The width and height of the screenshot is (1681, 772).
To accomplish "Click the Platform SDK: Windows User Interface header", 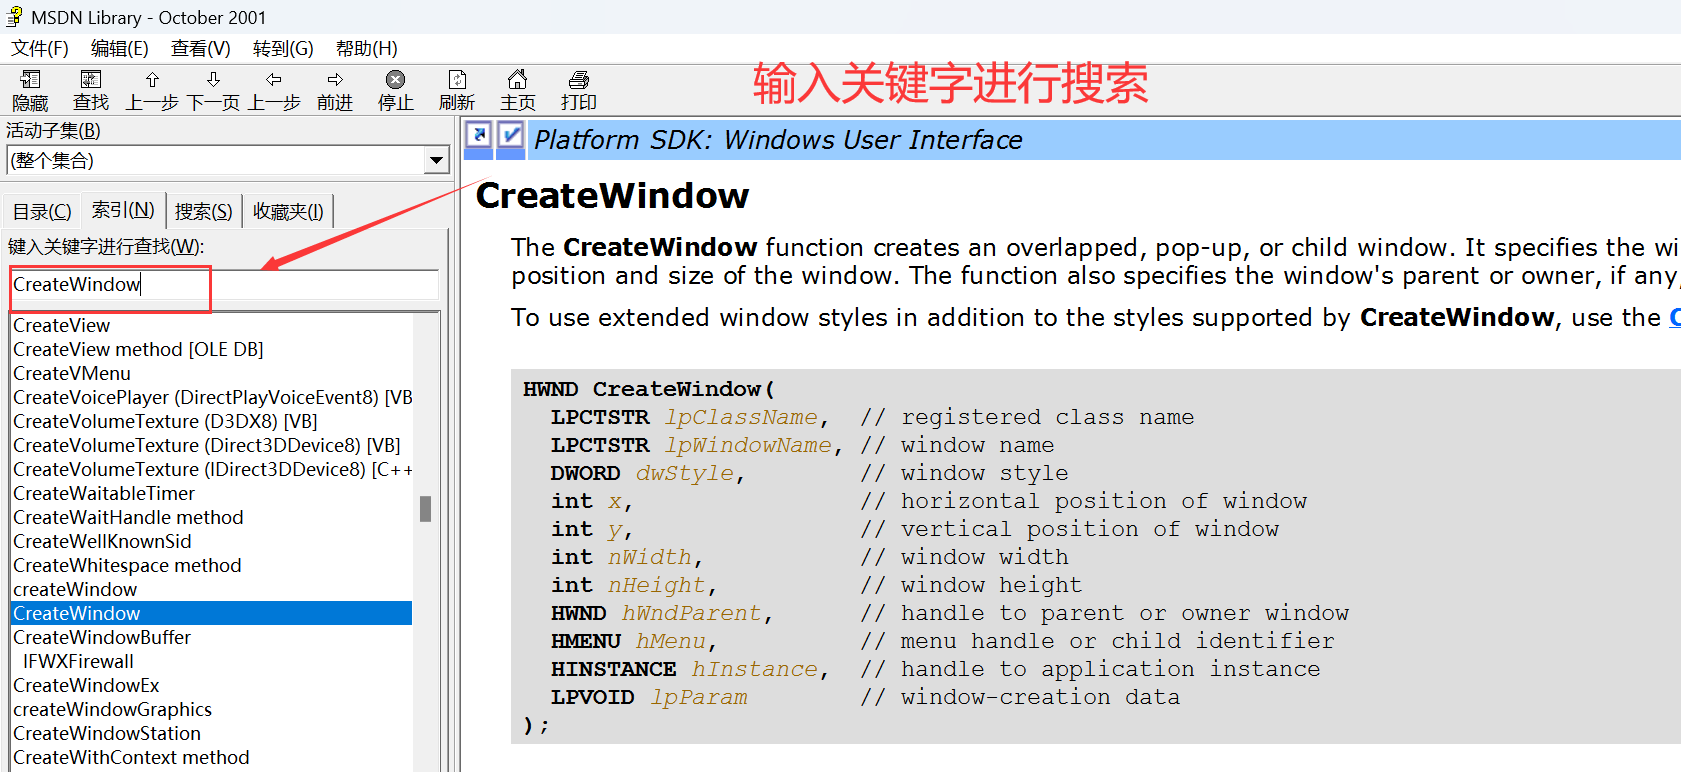I will tap(778, 140).
